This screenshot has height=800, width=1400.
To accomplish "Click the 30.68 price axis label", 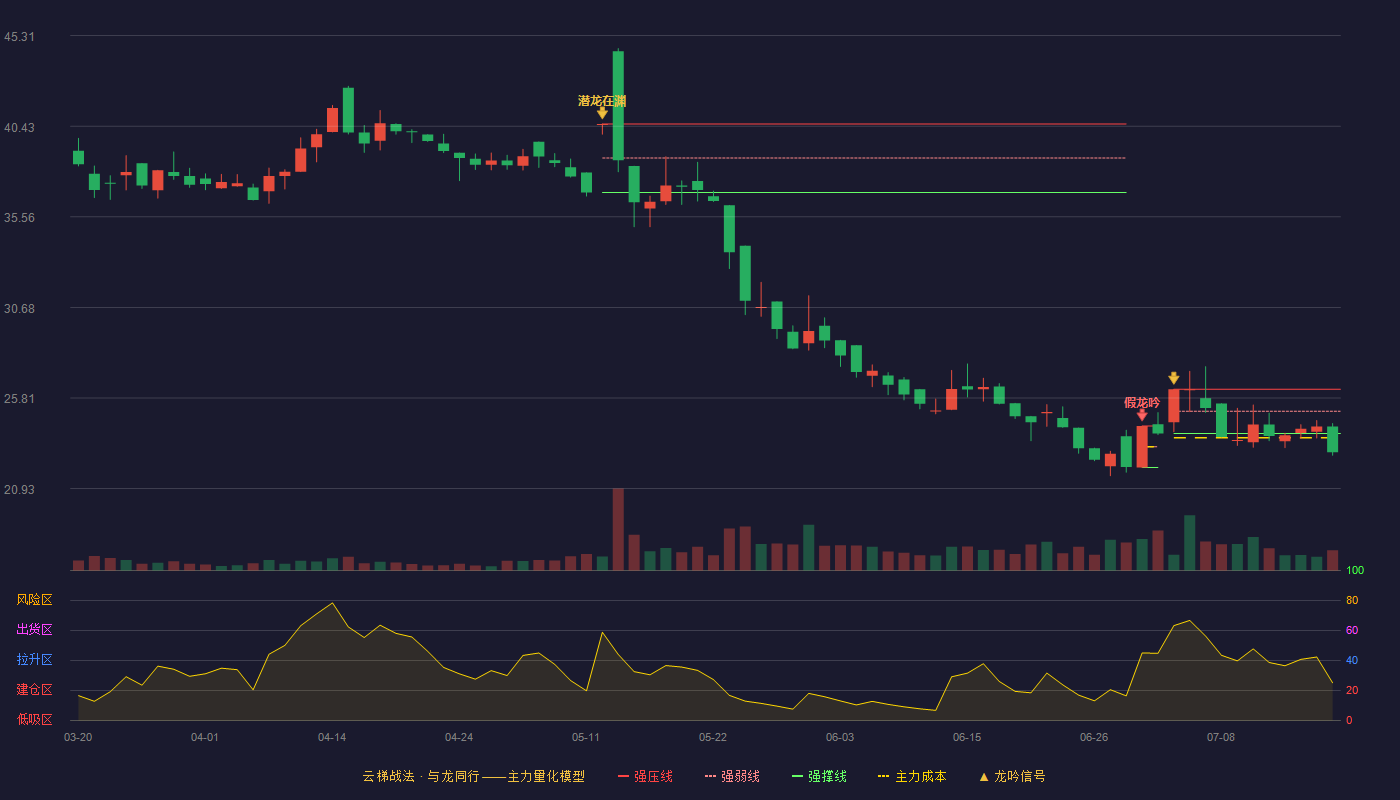I will point(20,308).
